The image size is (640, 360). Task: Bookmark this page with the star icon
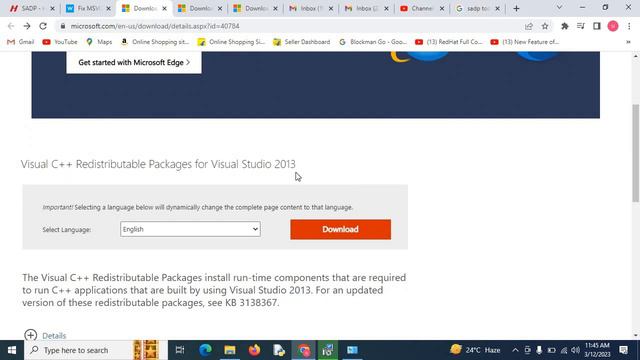545,26
